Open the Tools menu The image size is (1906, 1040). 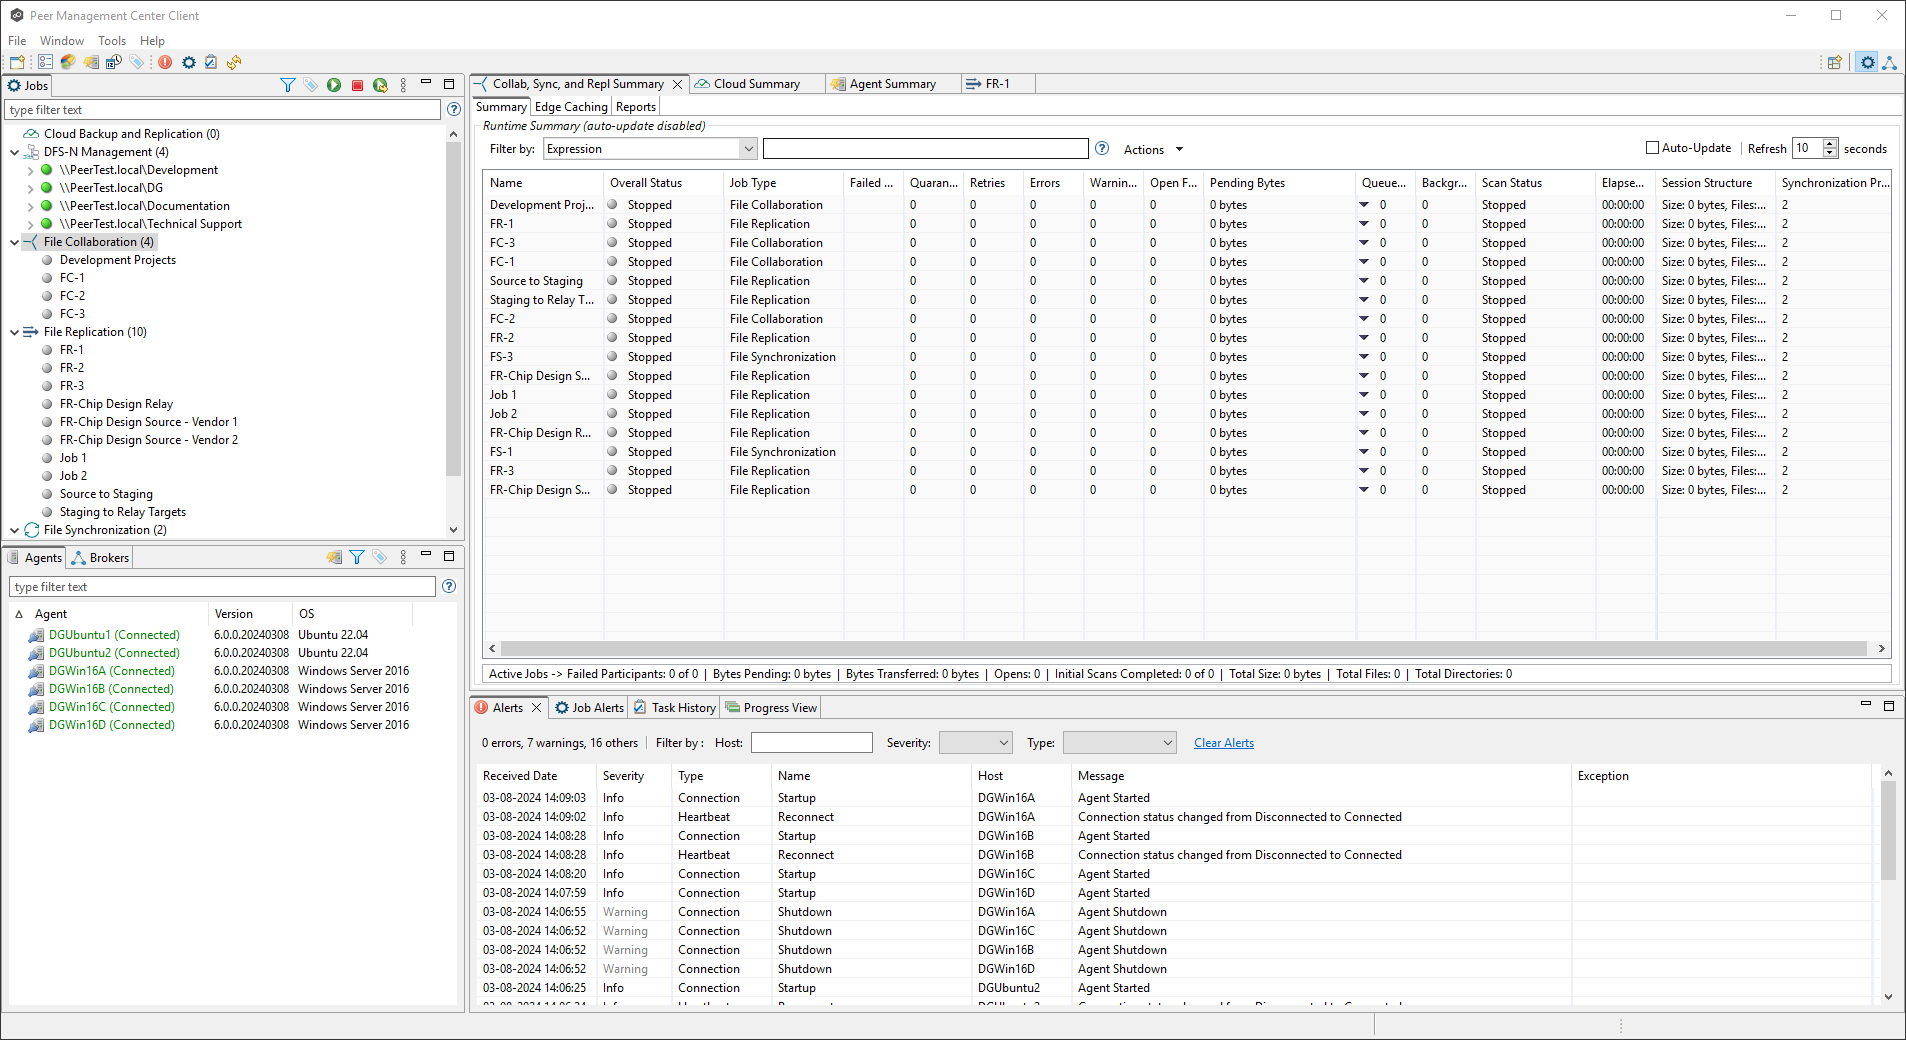tap(112, 41)
